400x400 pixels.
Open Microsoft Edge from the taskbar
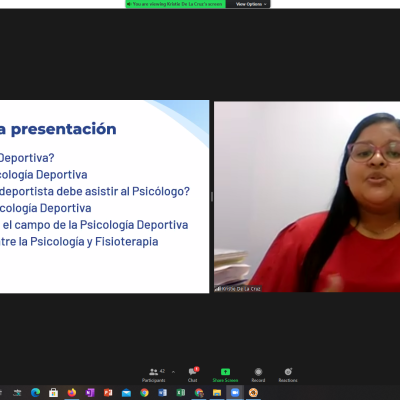click(x=35, y=393)
